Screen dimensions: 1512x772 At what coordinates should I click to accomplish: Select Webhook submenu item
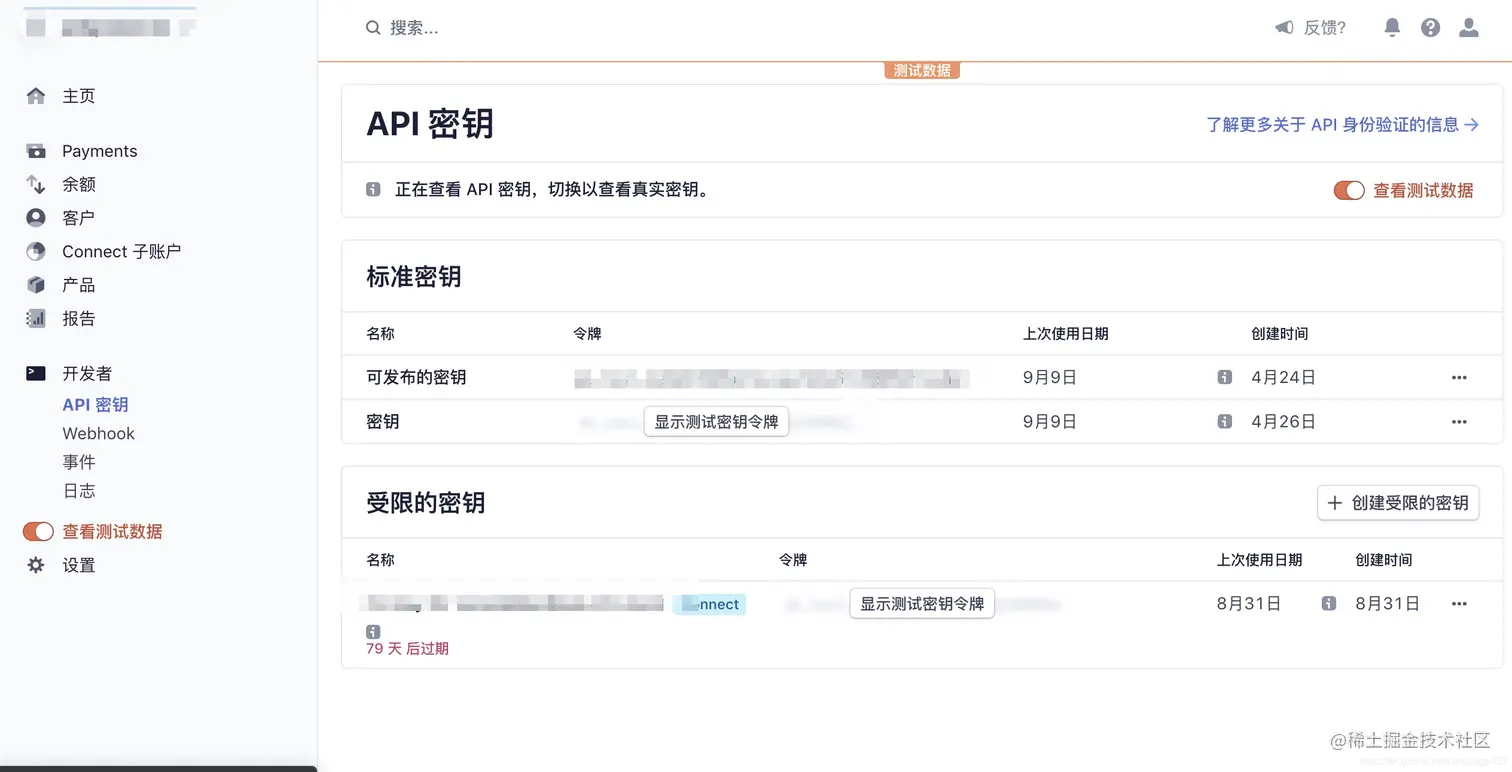tap(98, 433)
